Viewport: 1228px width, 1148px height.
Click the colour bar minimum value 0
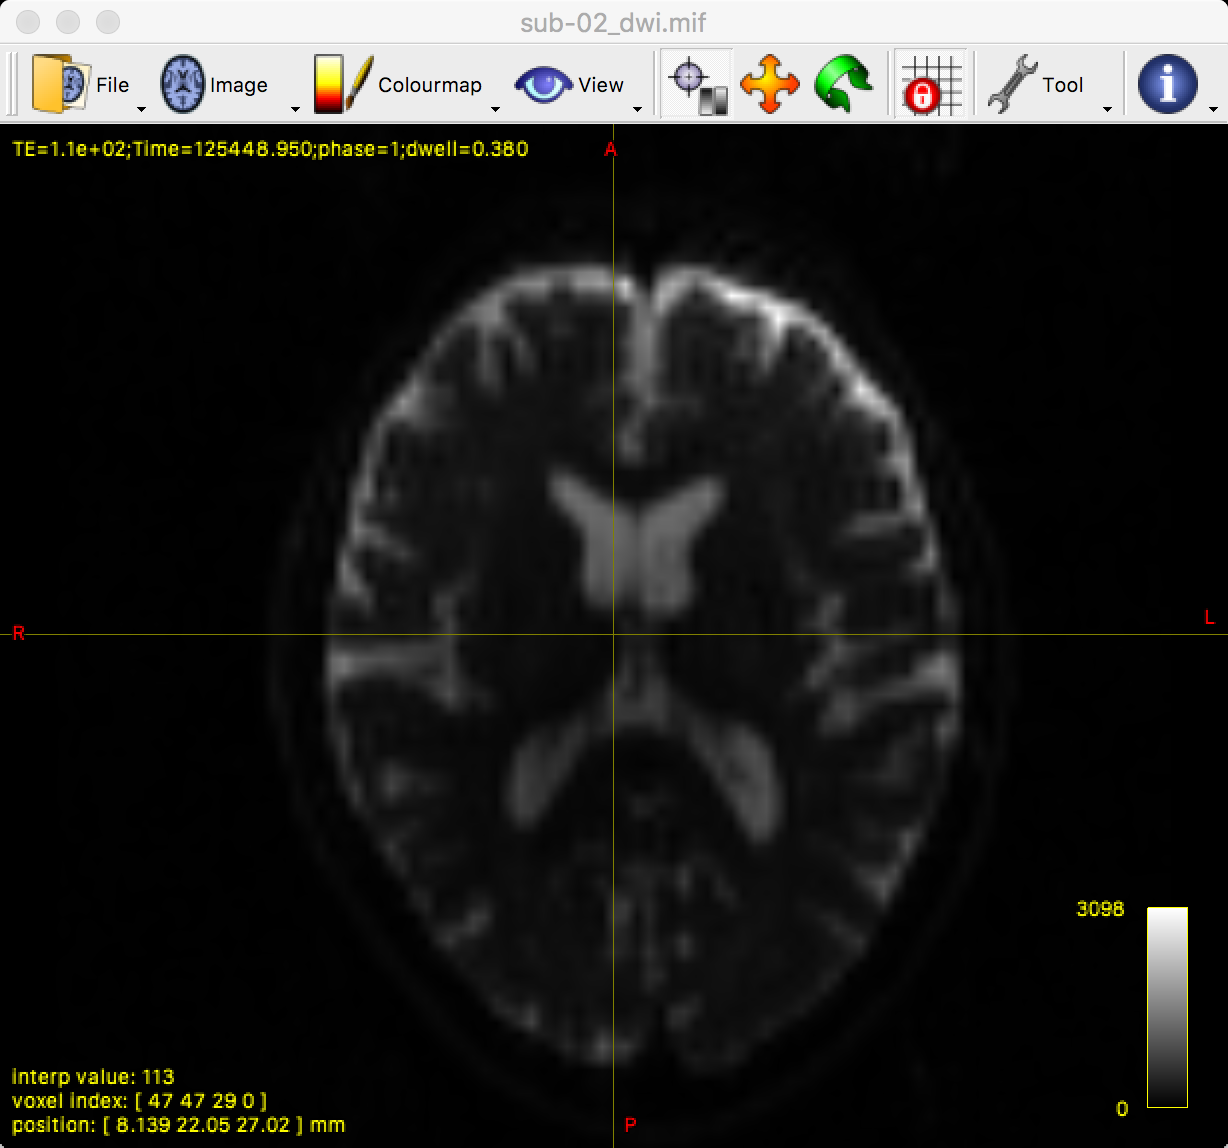pyautogui.click(x=1121, y=1108)
